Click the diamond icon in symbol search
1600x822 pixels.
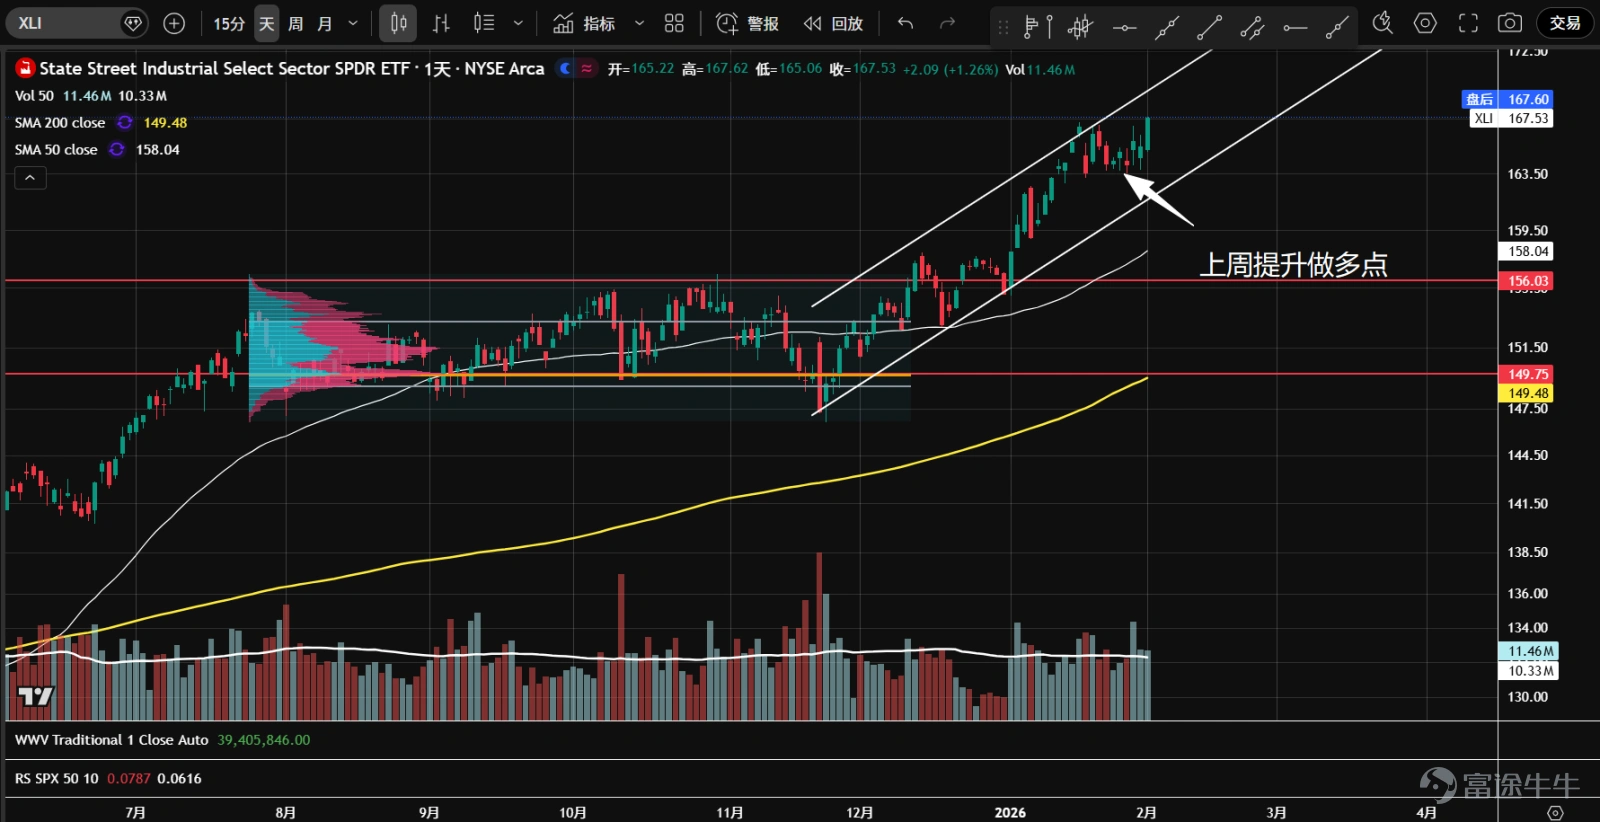click(133, 23)
